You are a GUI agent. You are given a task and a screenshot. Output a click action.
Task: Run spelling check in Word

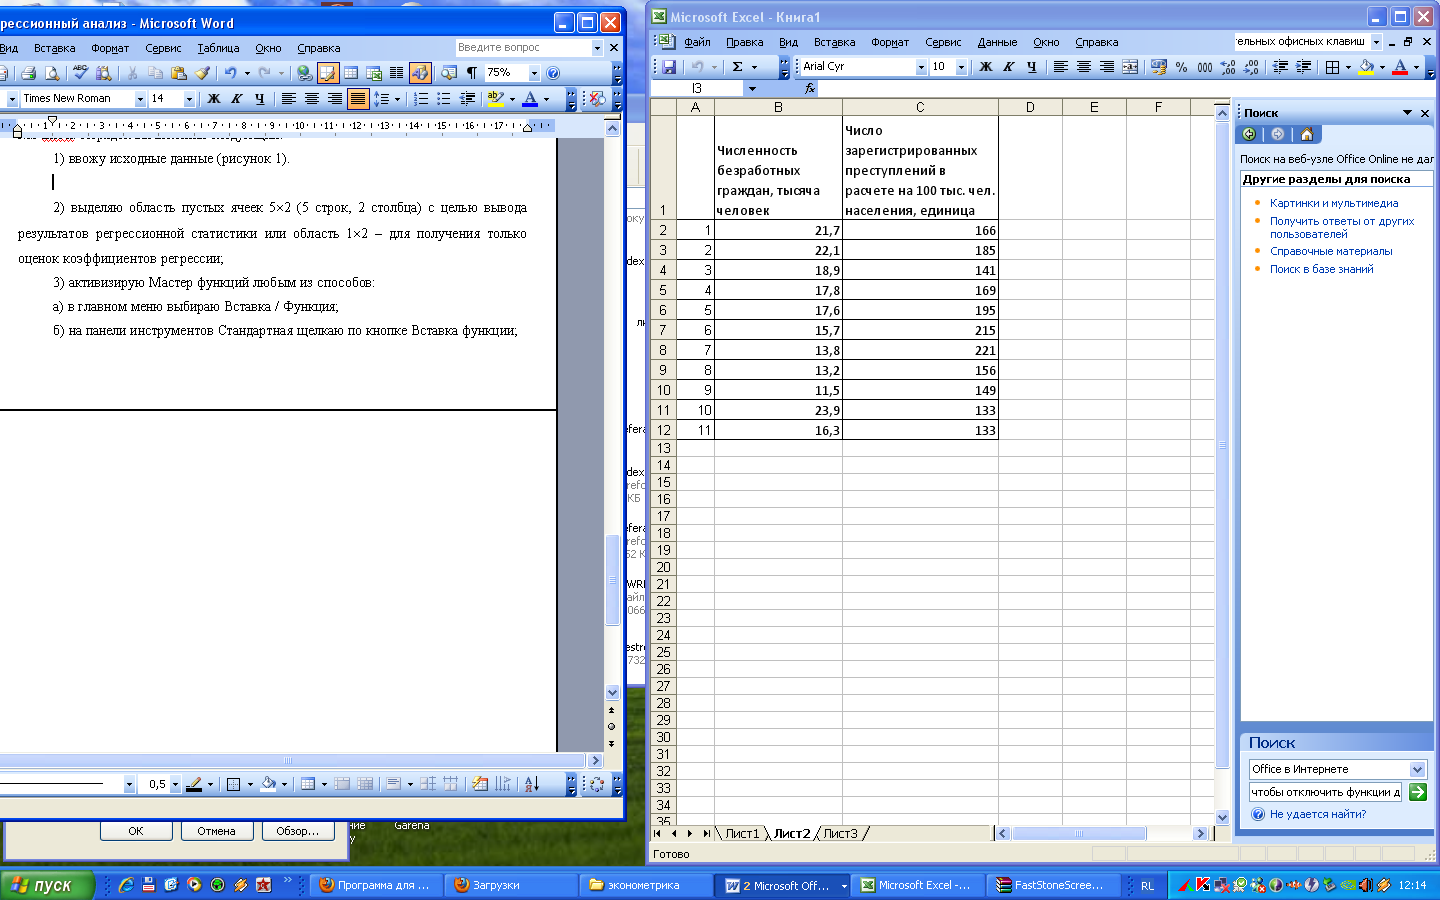[x=80, y=73]
